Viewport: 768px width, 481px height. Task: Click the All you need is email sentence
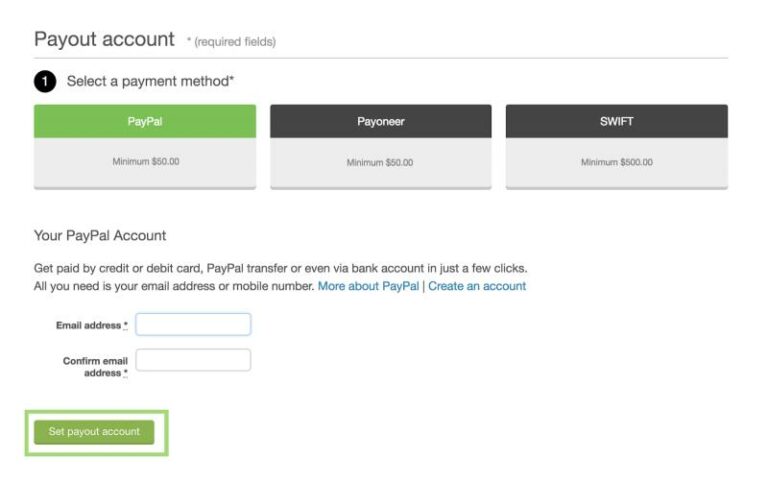pyautogui.click(x=174, y=286)
